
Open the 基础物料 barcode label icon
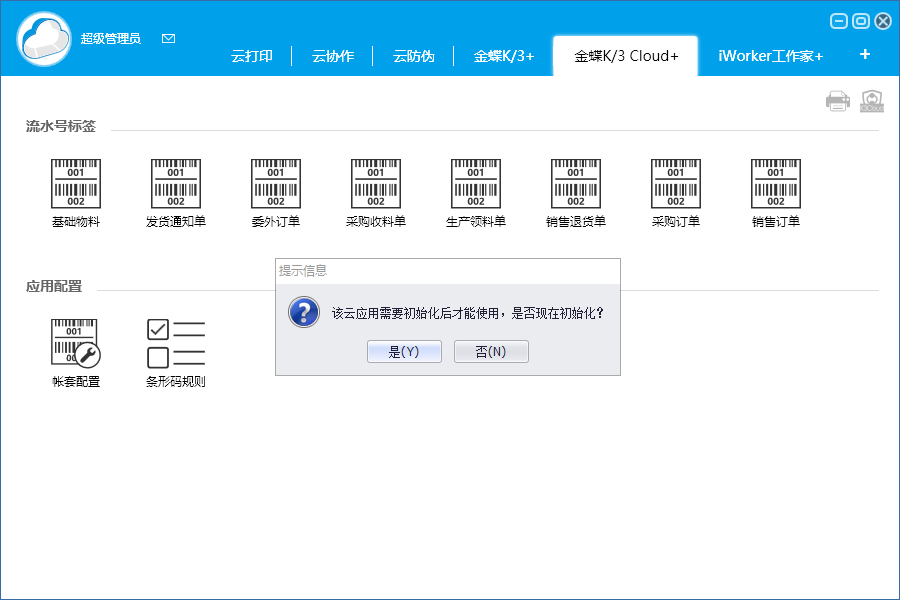tap(76, 184)
